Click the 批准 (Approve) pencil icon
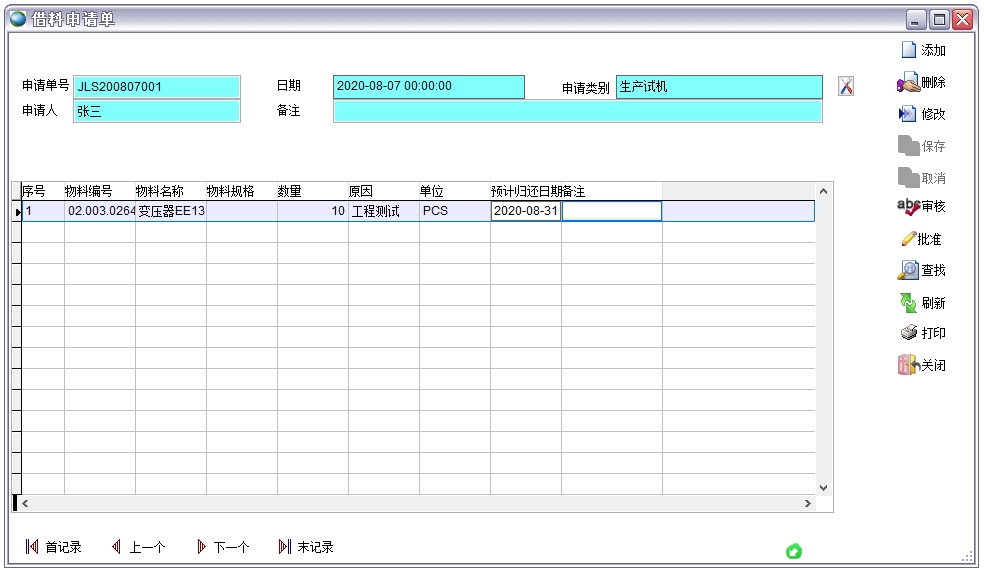Viewport: 984px width, 570px height. coord(908,239)
